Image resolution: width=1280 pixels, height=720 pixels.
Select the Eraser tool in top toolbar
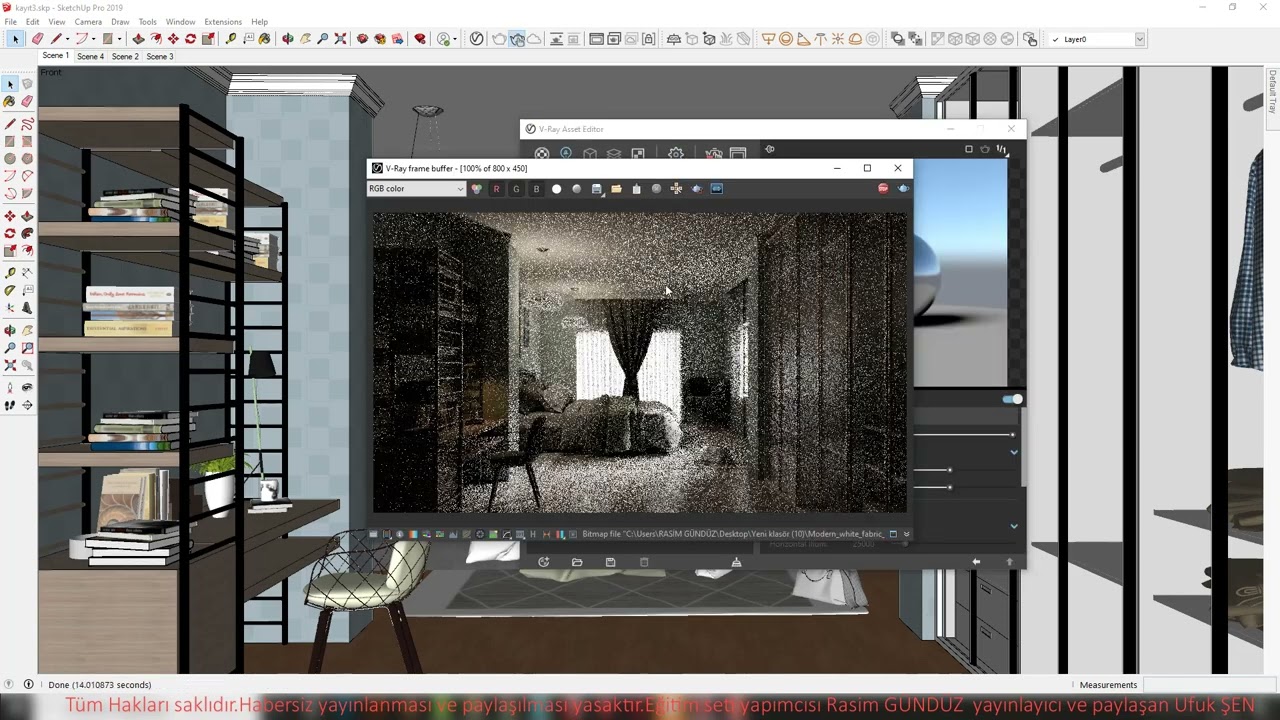click(x=37, y=39)
